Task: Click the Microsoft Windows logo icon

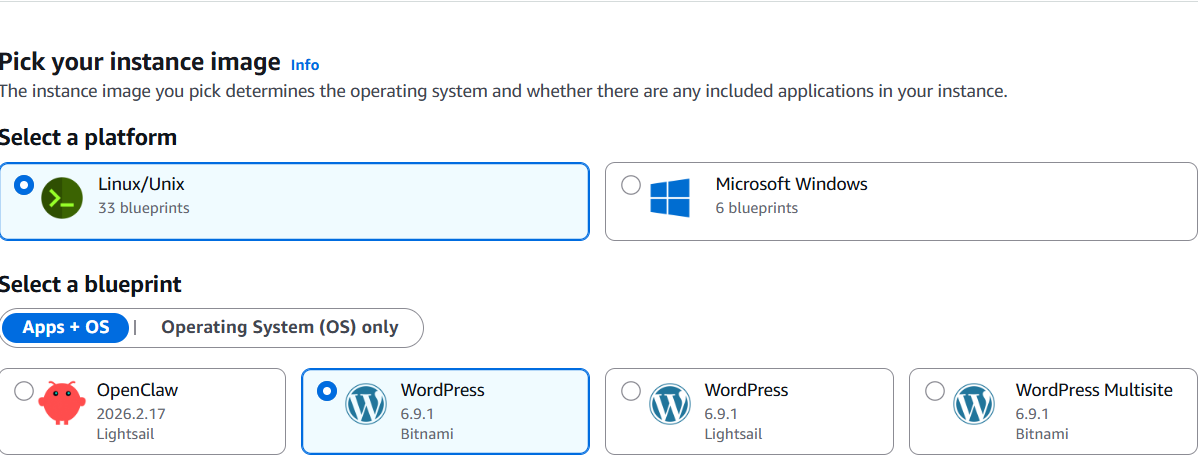Action: (x=670, y=198)
